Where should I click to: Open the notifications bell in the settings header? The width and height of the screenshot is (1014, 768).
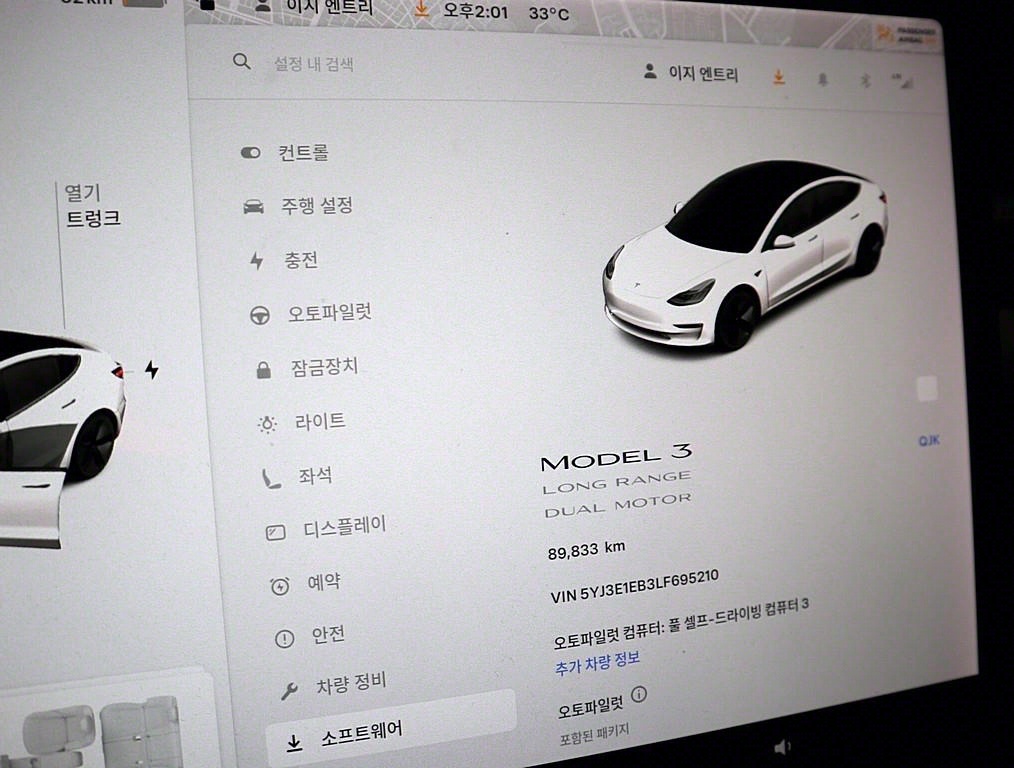(822, 80)
